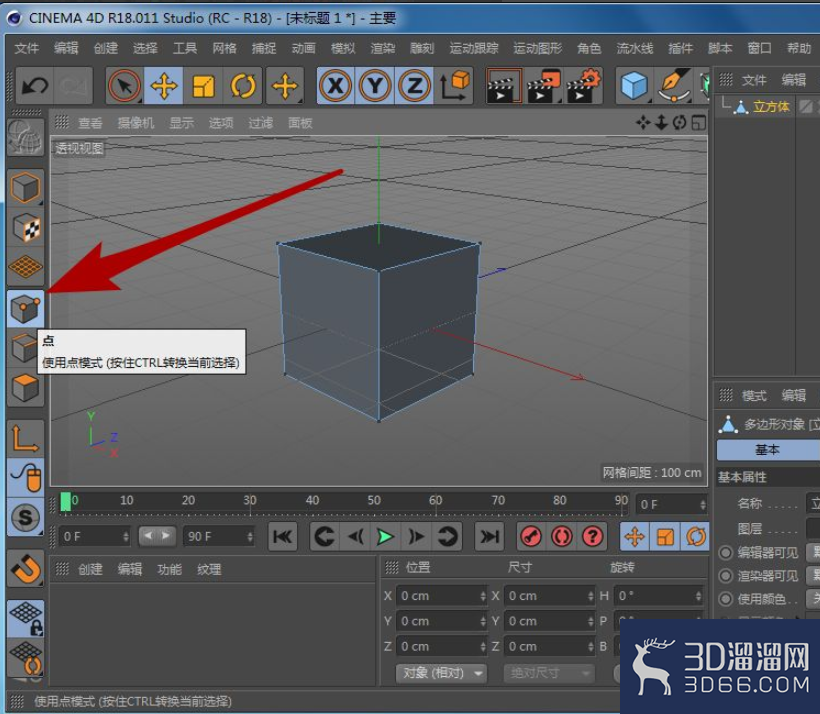This screenshot has width=820, height=714.
Task: Click viewport pan navigation icon
Action: 643,123
